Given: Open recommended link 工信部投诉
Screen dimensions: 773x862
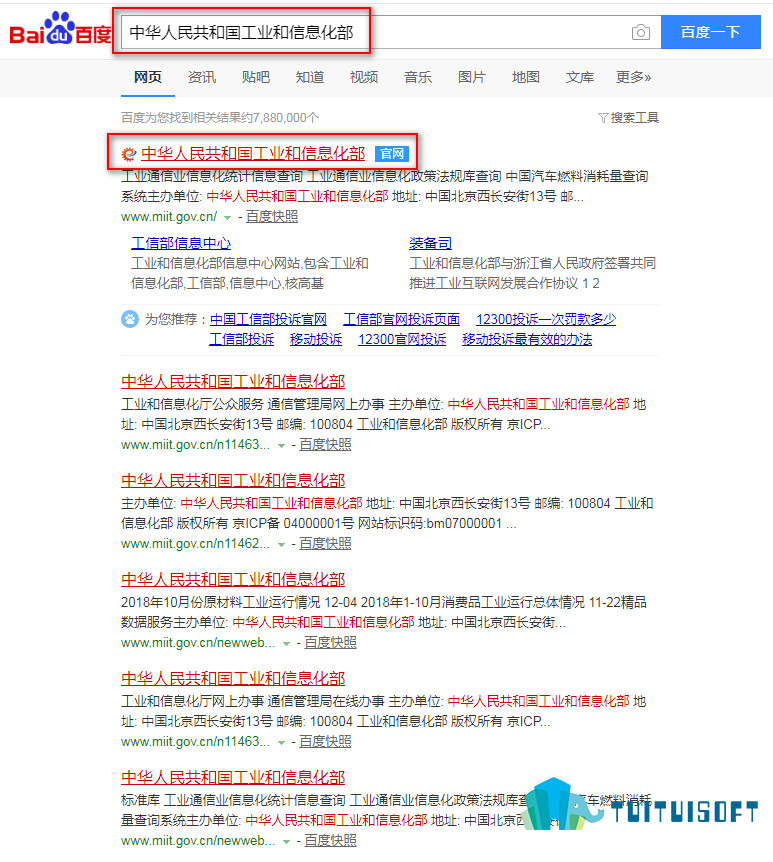Looking at the screenshot, I should [x=241, y=339].
